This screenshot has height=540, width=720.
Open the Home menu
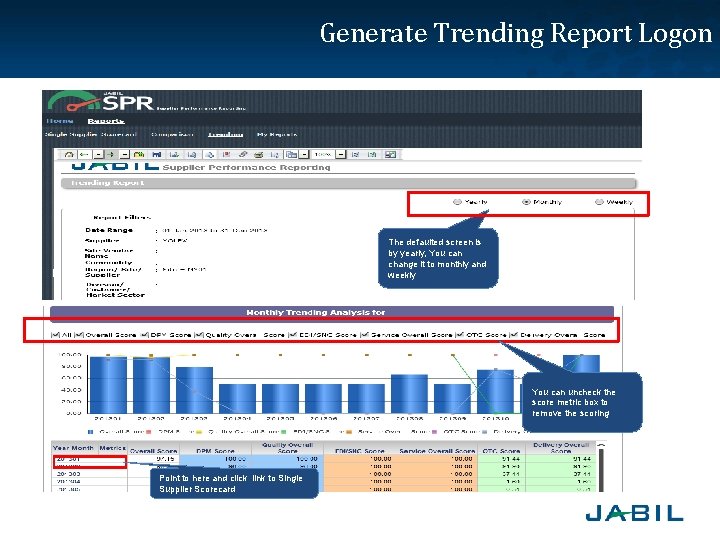click(60, 121)
